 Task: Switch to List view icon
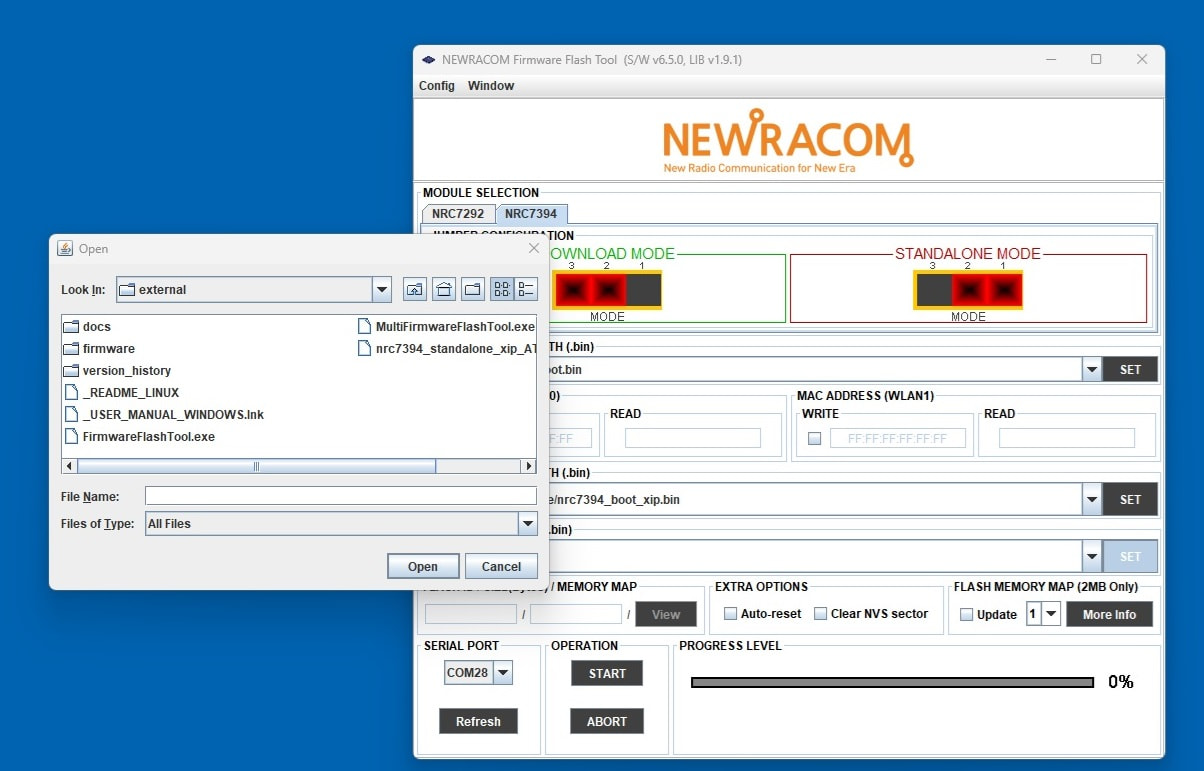click(502, 290)
